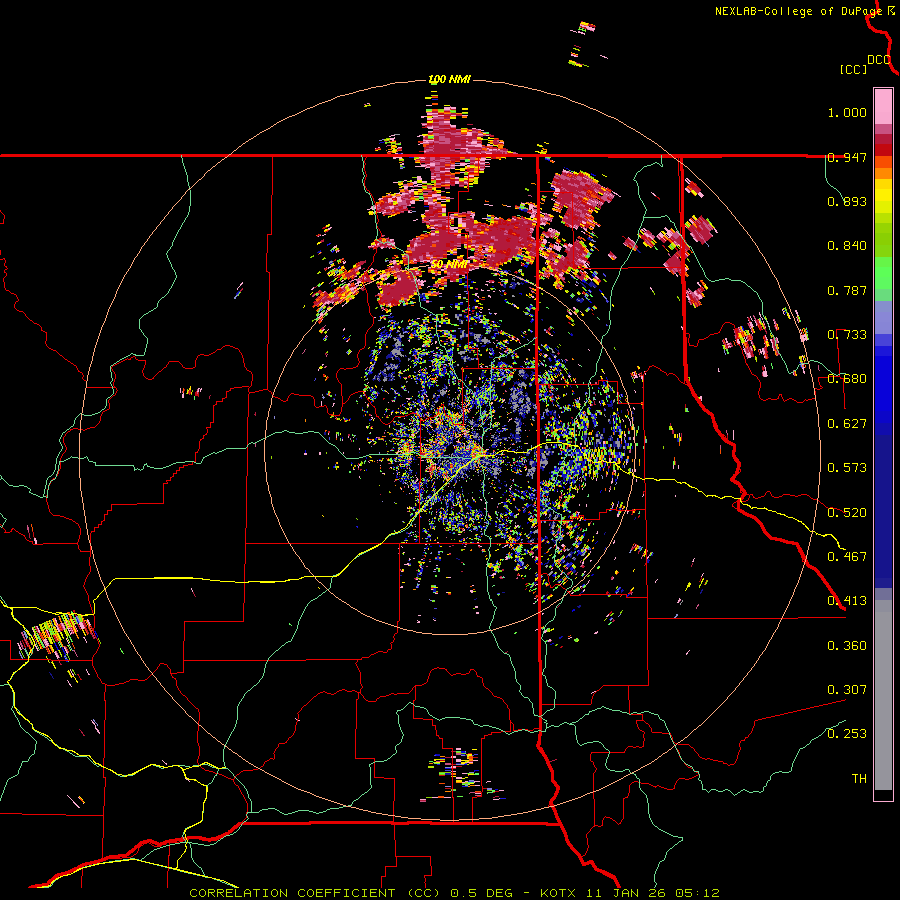Select the 0.840 scale value
900x900 pixels.
(847, 246)
